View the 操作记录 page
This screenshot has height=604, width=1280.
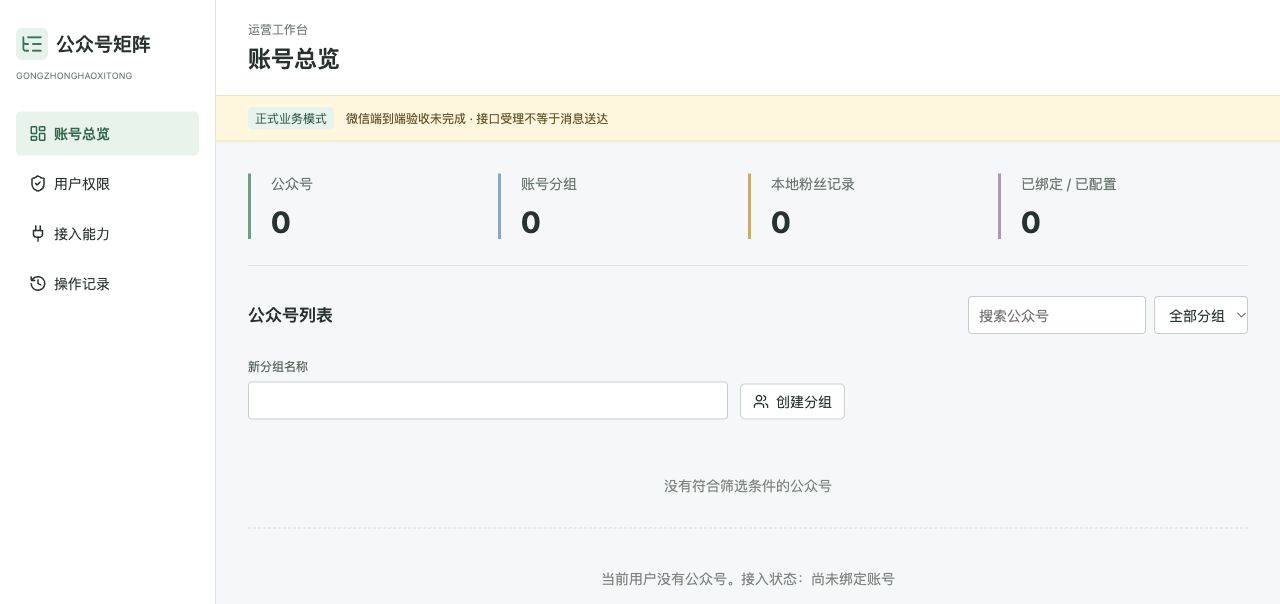[107, 283]
